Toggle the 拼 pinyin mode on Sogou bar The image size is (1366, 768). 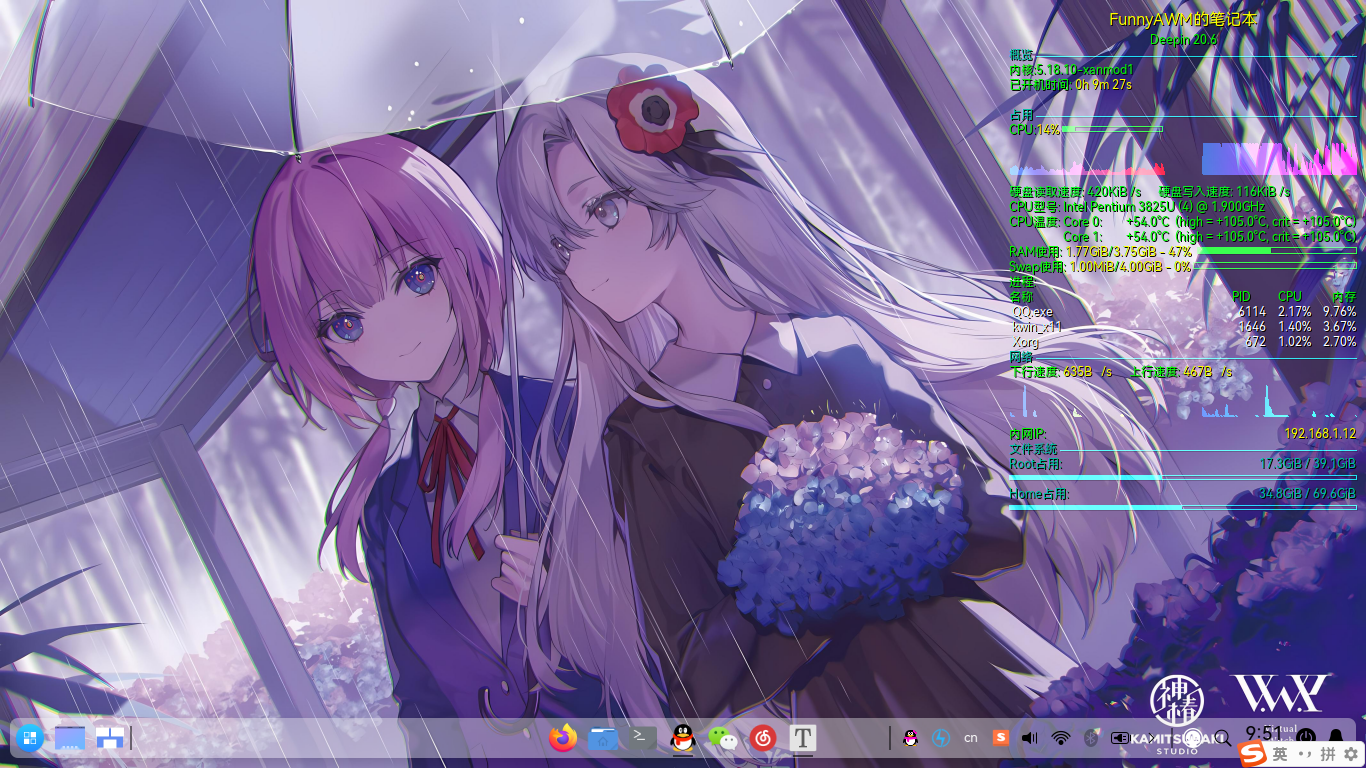pos(1328,753)
